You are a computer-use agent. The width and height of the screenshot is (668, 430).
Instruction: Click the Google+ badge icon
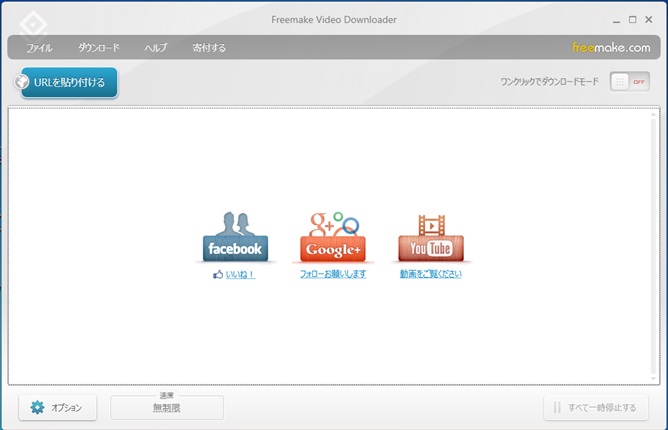click(x=333, y=237)
